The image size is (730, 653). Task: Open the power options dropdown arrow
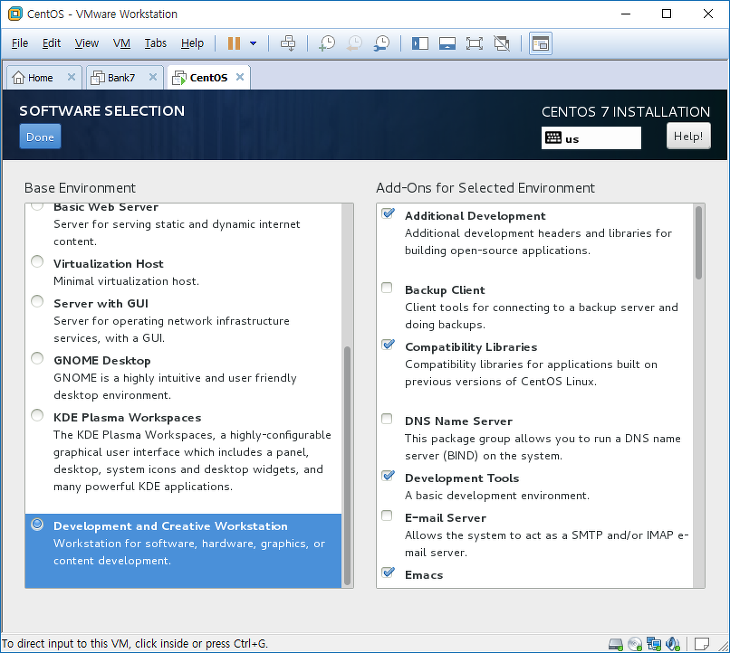253,43
